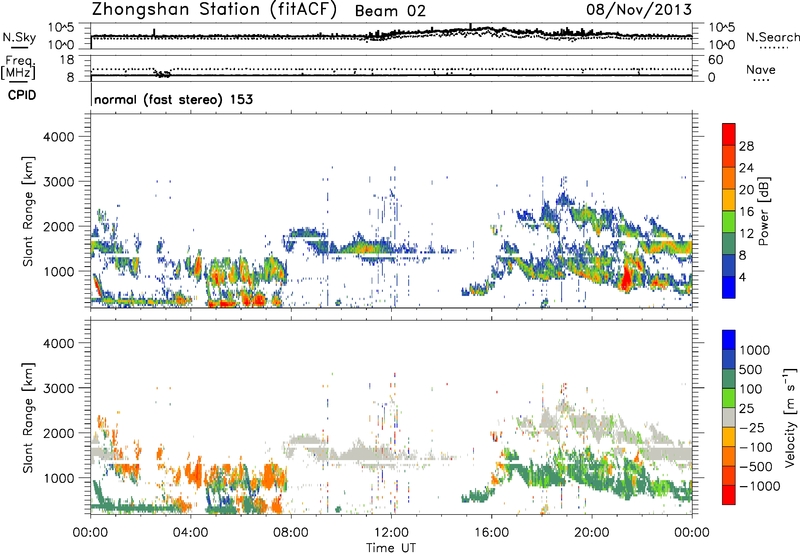This screenshot has height=554, width=800.
Task: Click the N.Search legend label
Action: pyautogui.click(x=772, y=37)
